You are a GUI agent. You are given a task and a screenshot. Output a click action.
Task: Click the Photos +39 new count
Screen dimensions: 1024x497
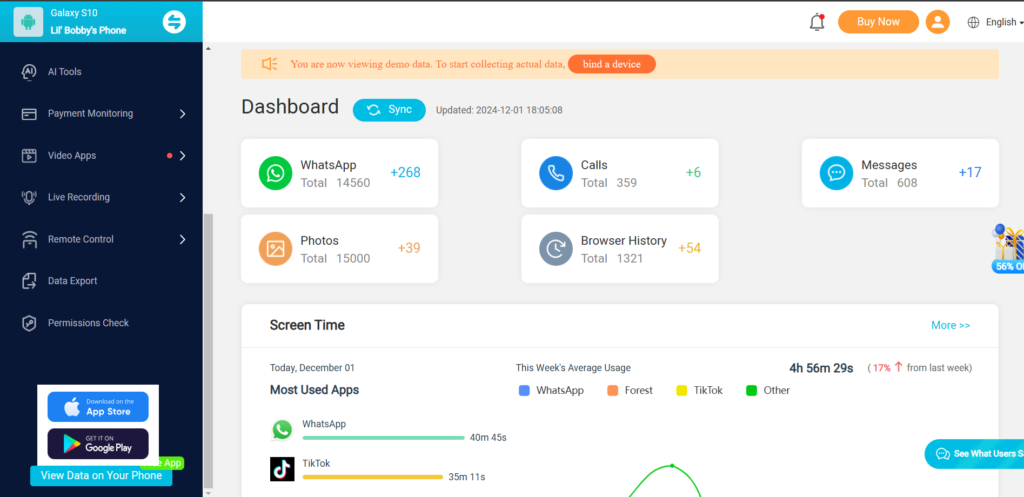click(x=409, y=248)
